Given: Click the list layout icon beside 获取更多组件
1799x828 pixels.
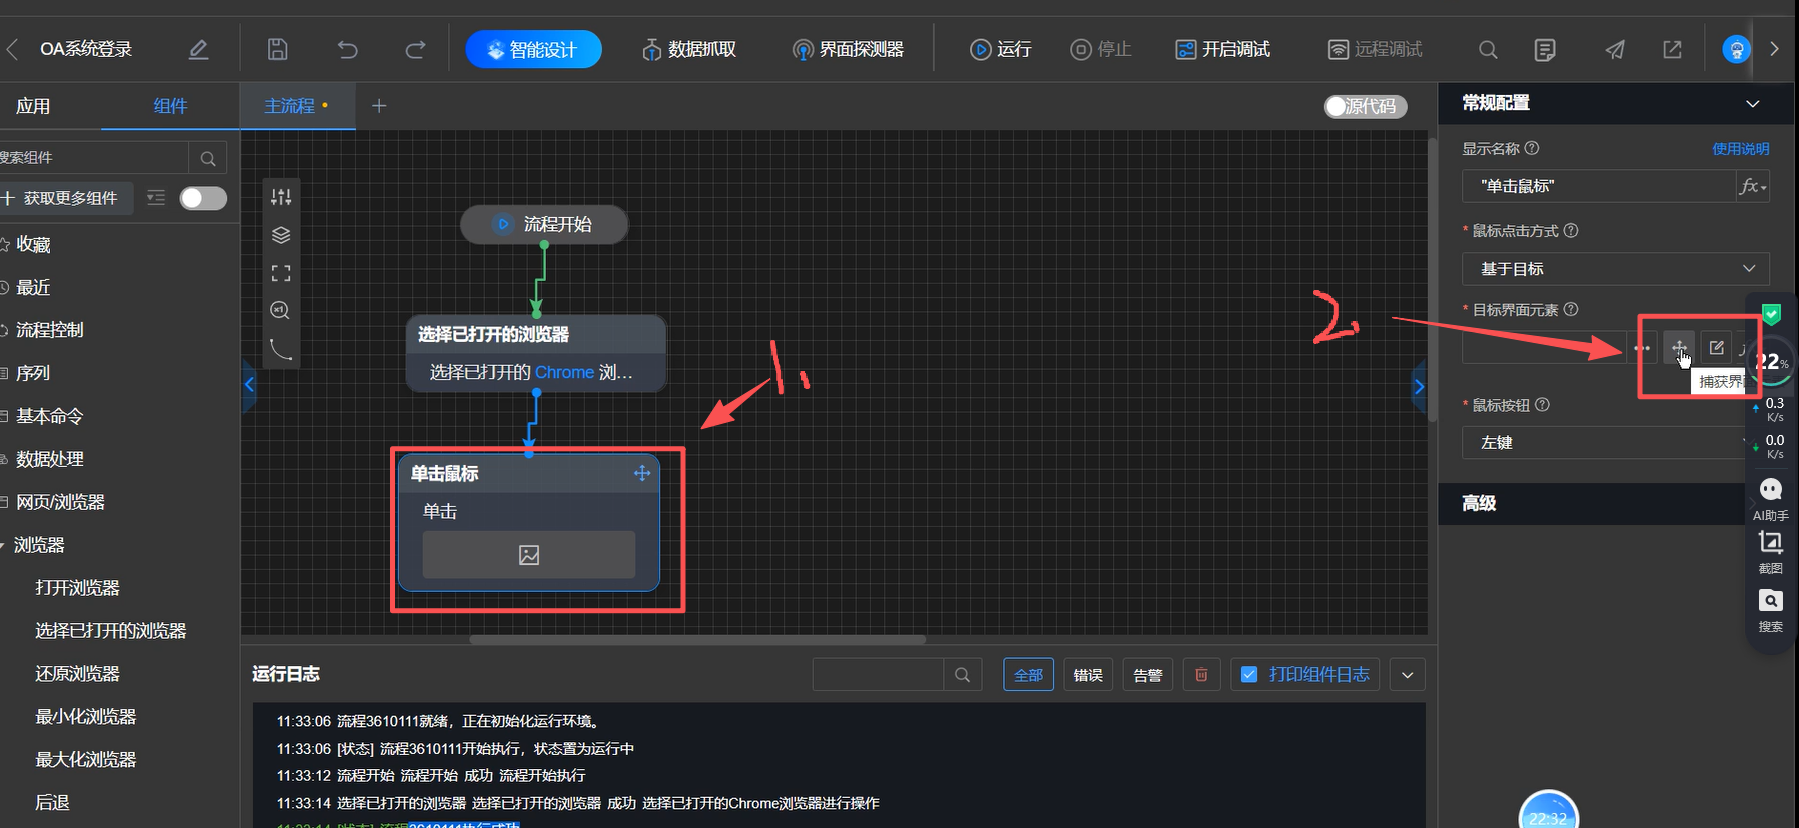Looking at the screenshot, I should [156, 198].
